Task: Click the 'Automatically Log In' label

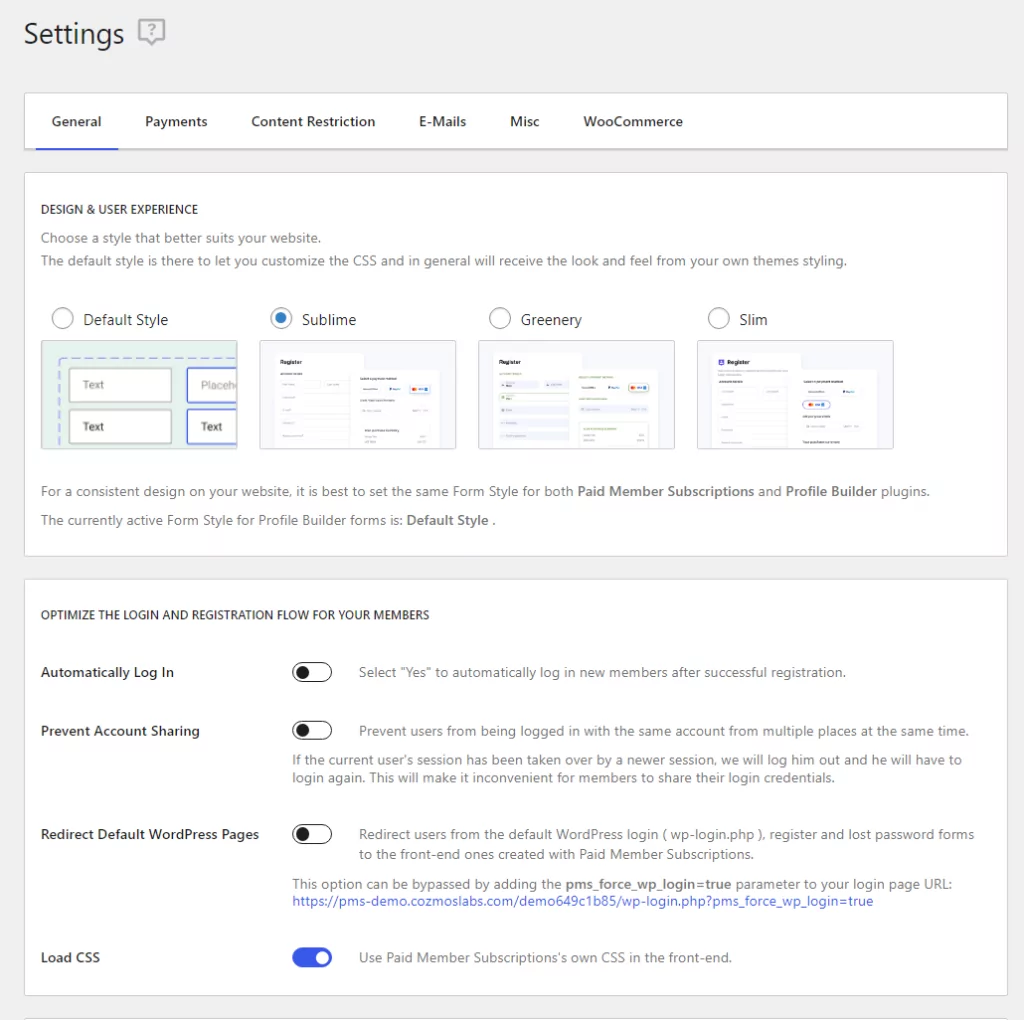Action: 107,673
